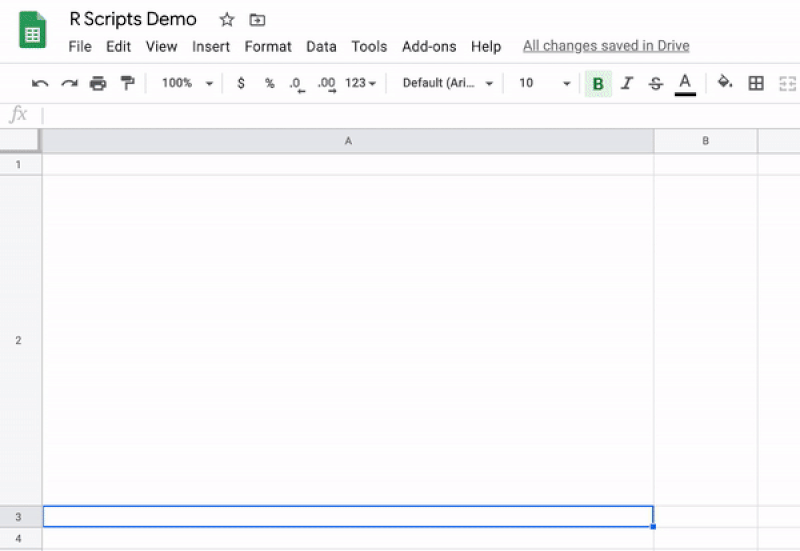Open the Add-ons menu
Screen dimensions: 800x551
pyautogui.click(x=429, y=46)
